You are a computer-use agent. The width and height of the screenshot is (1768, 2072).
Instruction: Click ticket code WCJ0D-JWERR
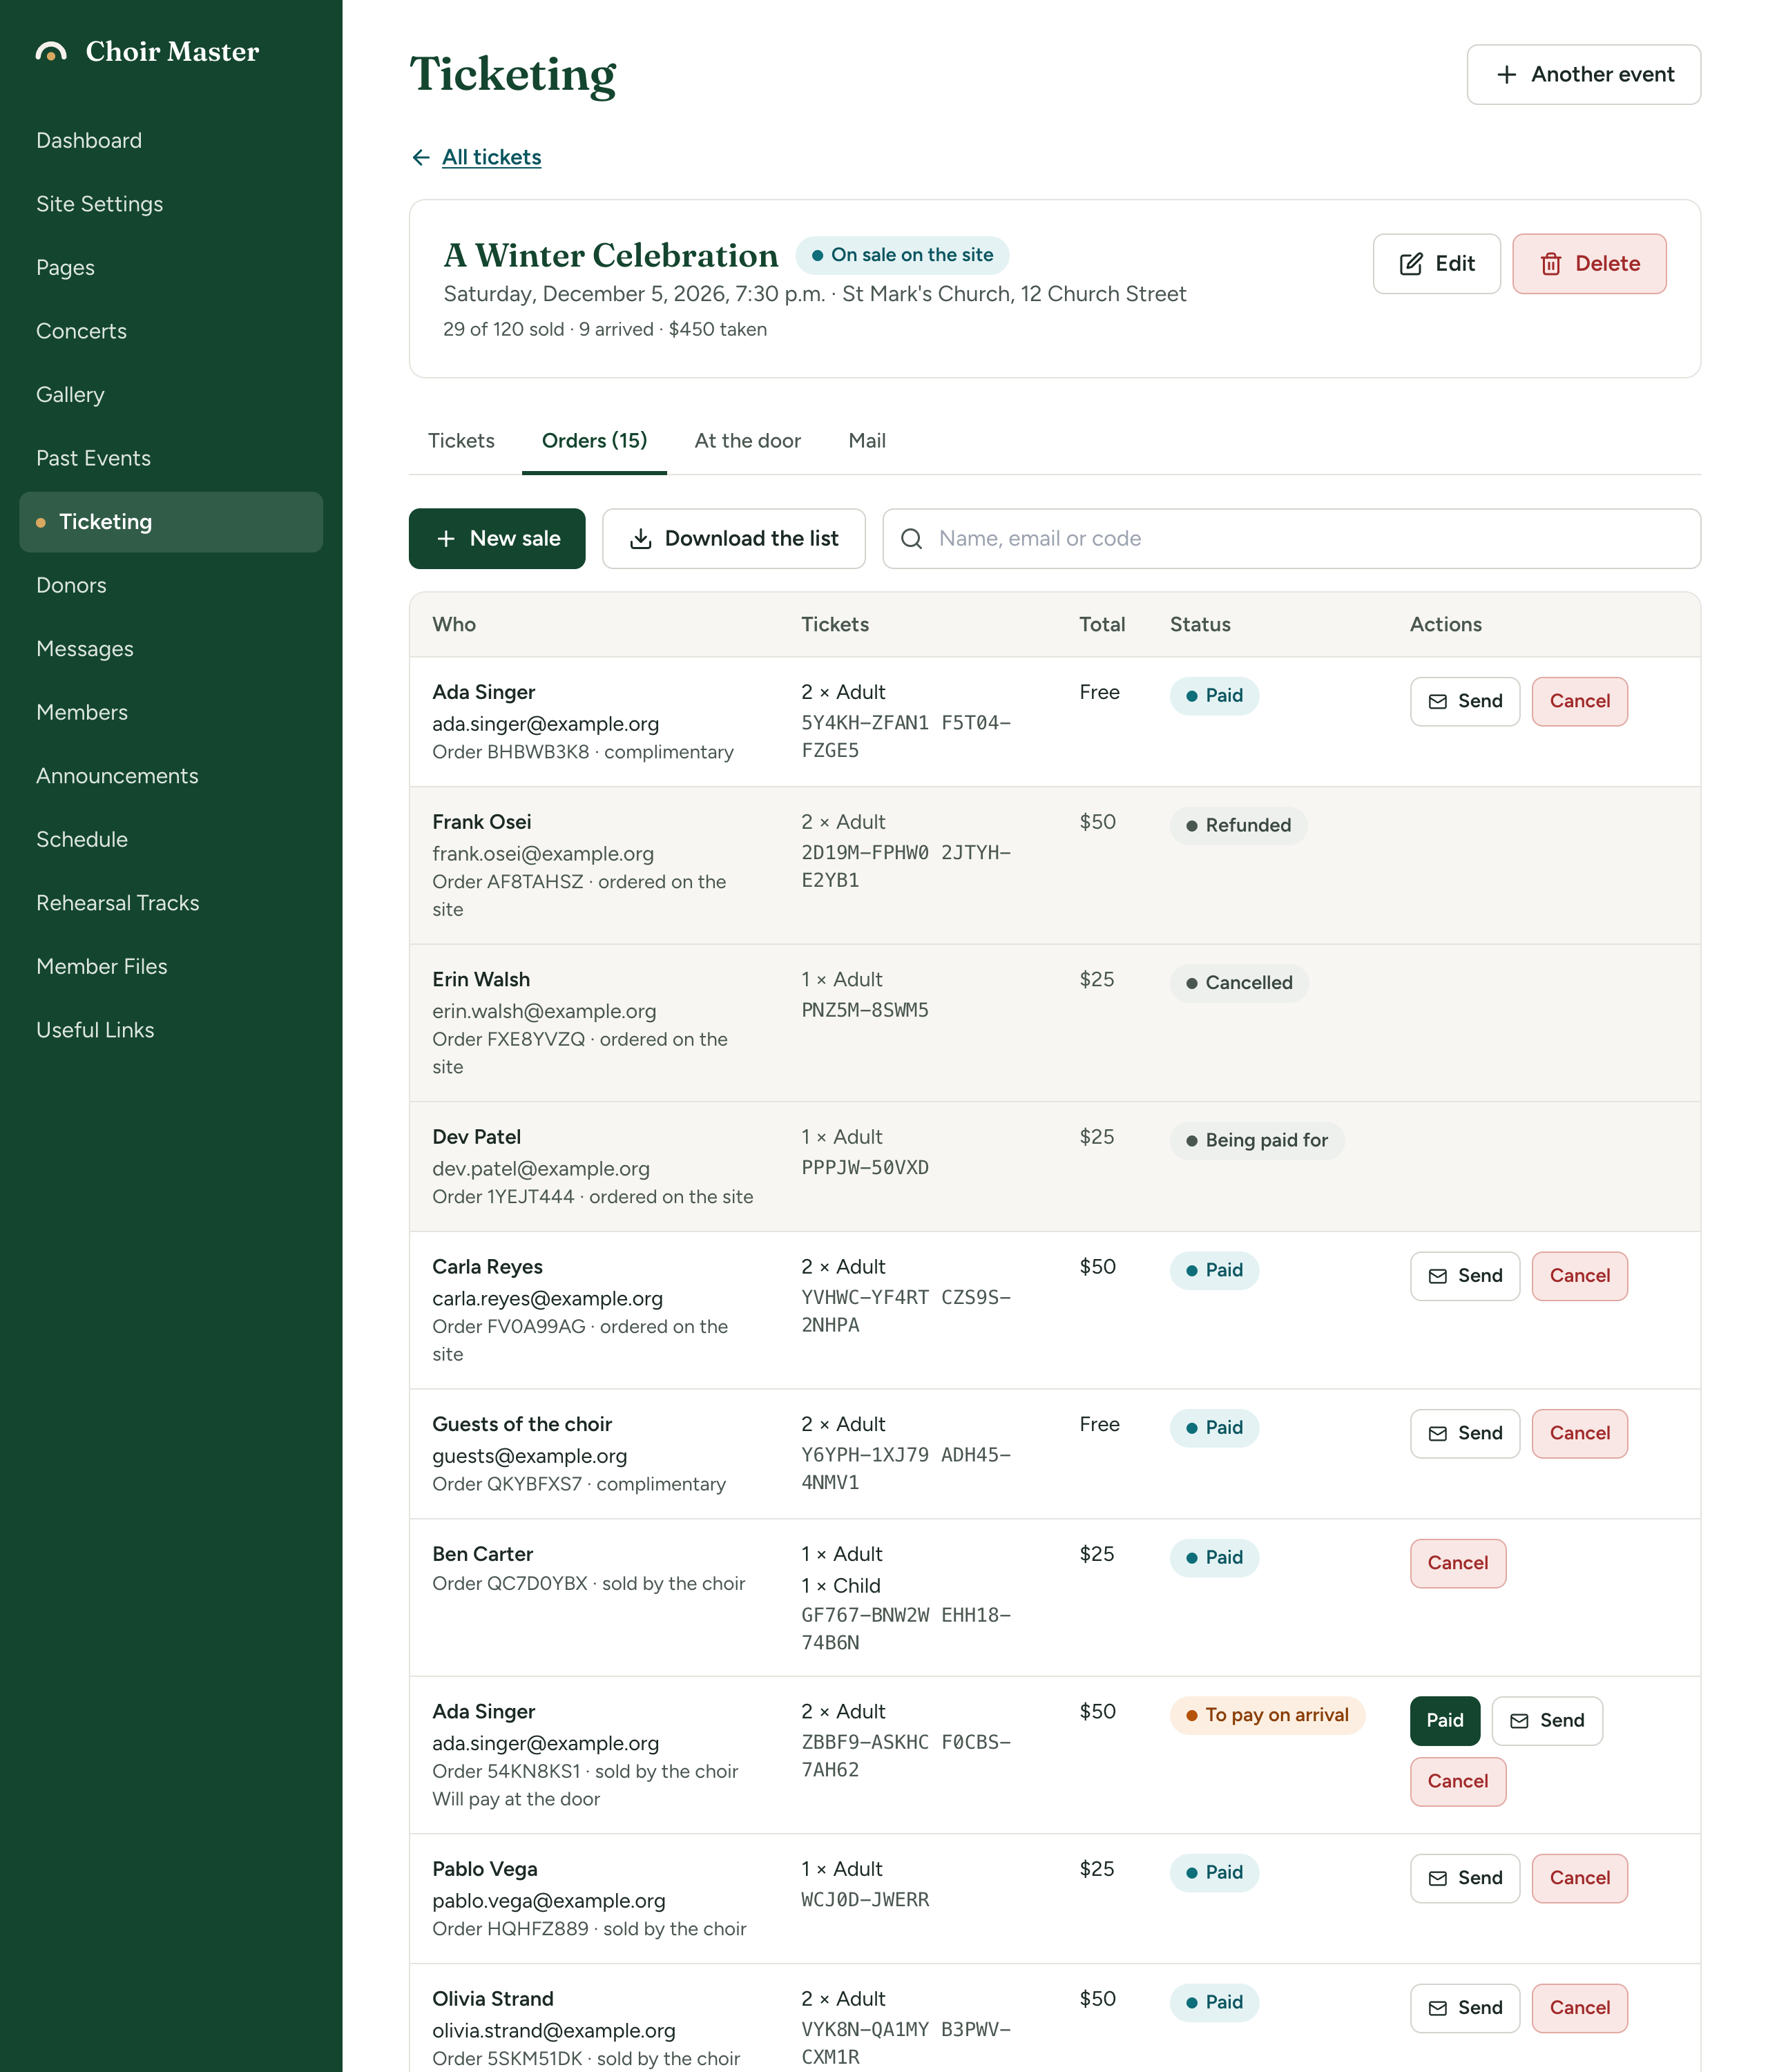point(864,1900)
